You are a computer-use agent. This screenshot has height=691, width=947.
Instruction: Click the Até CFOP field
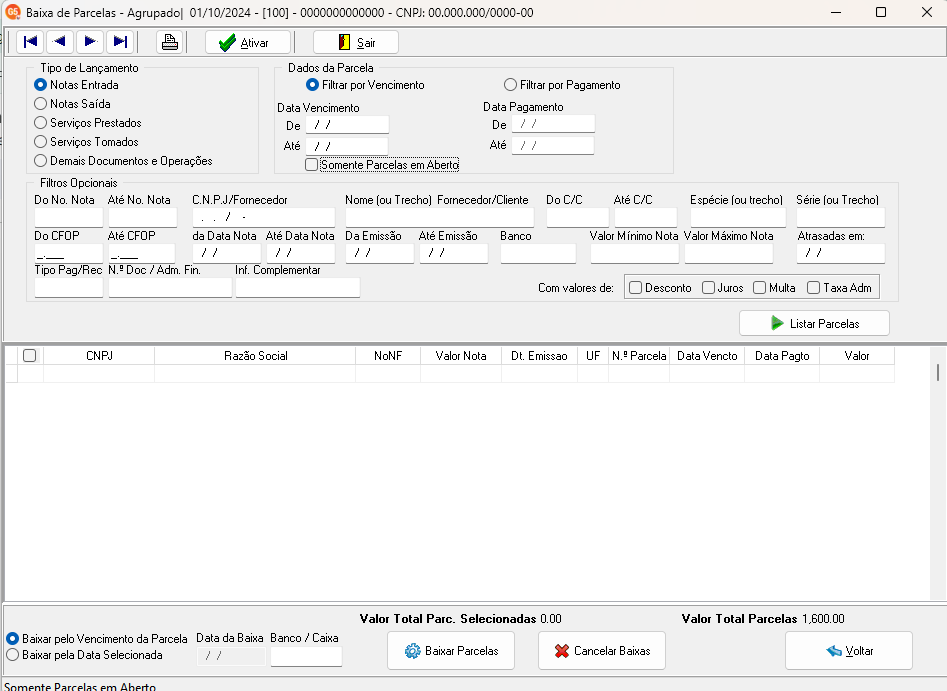[x=142, y=253]
